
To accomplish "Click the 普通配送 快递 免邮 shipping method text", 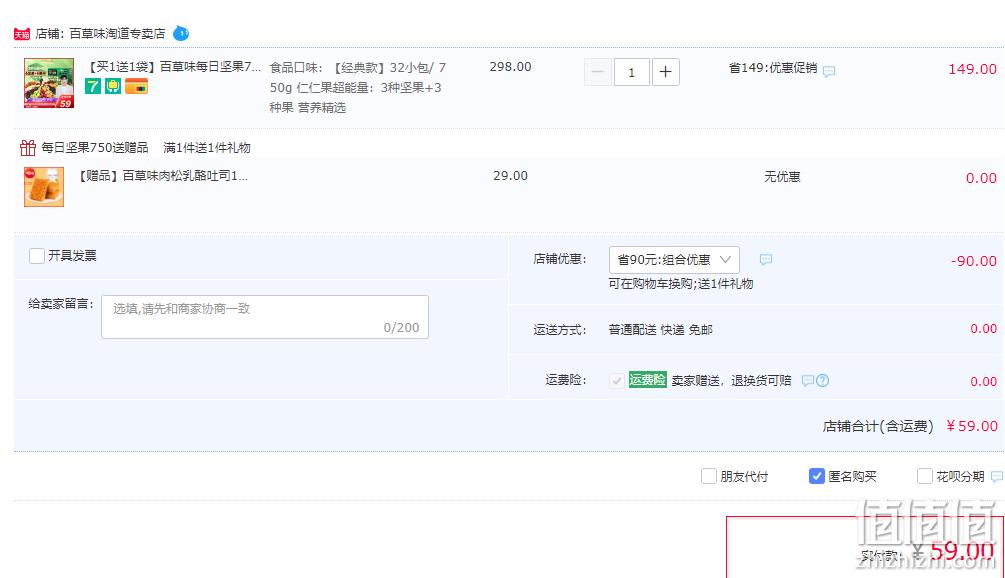I will pyautogui.click(x=660, y=329).
